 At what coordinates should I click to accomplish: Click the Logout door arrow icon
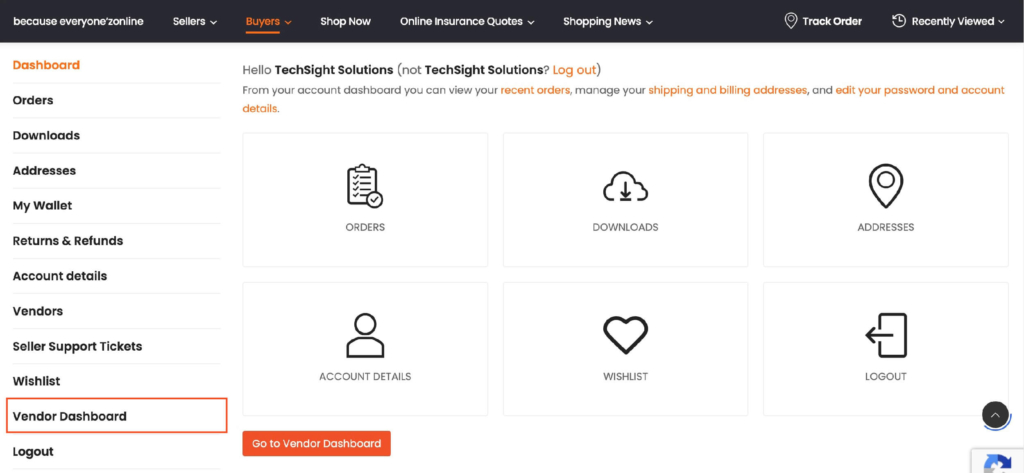pos(886,335)
